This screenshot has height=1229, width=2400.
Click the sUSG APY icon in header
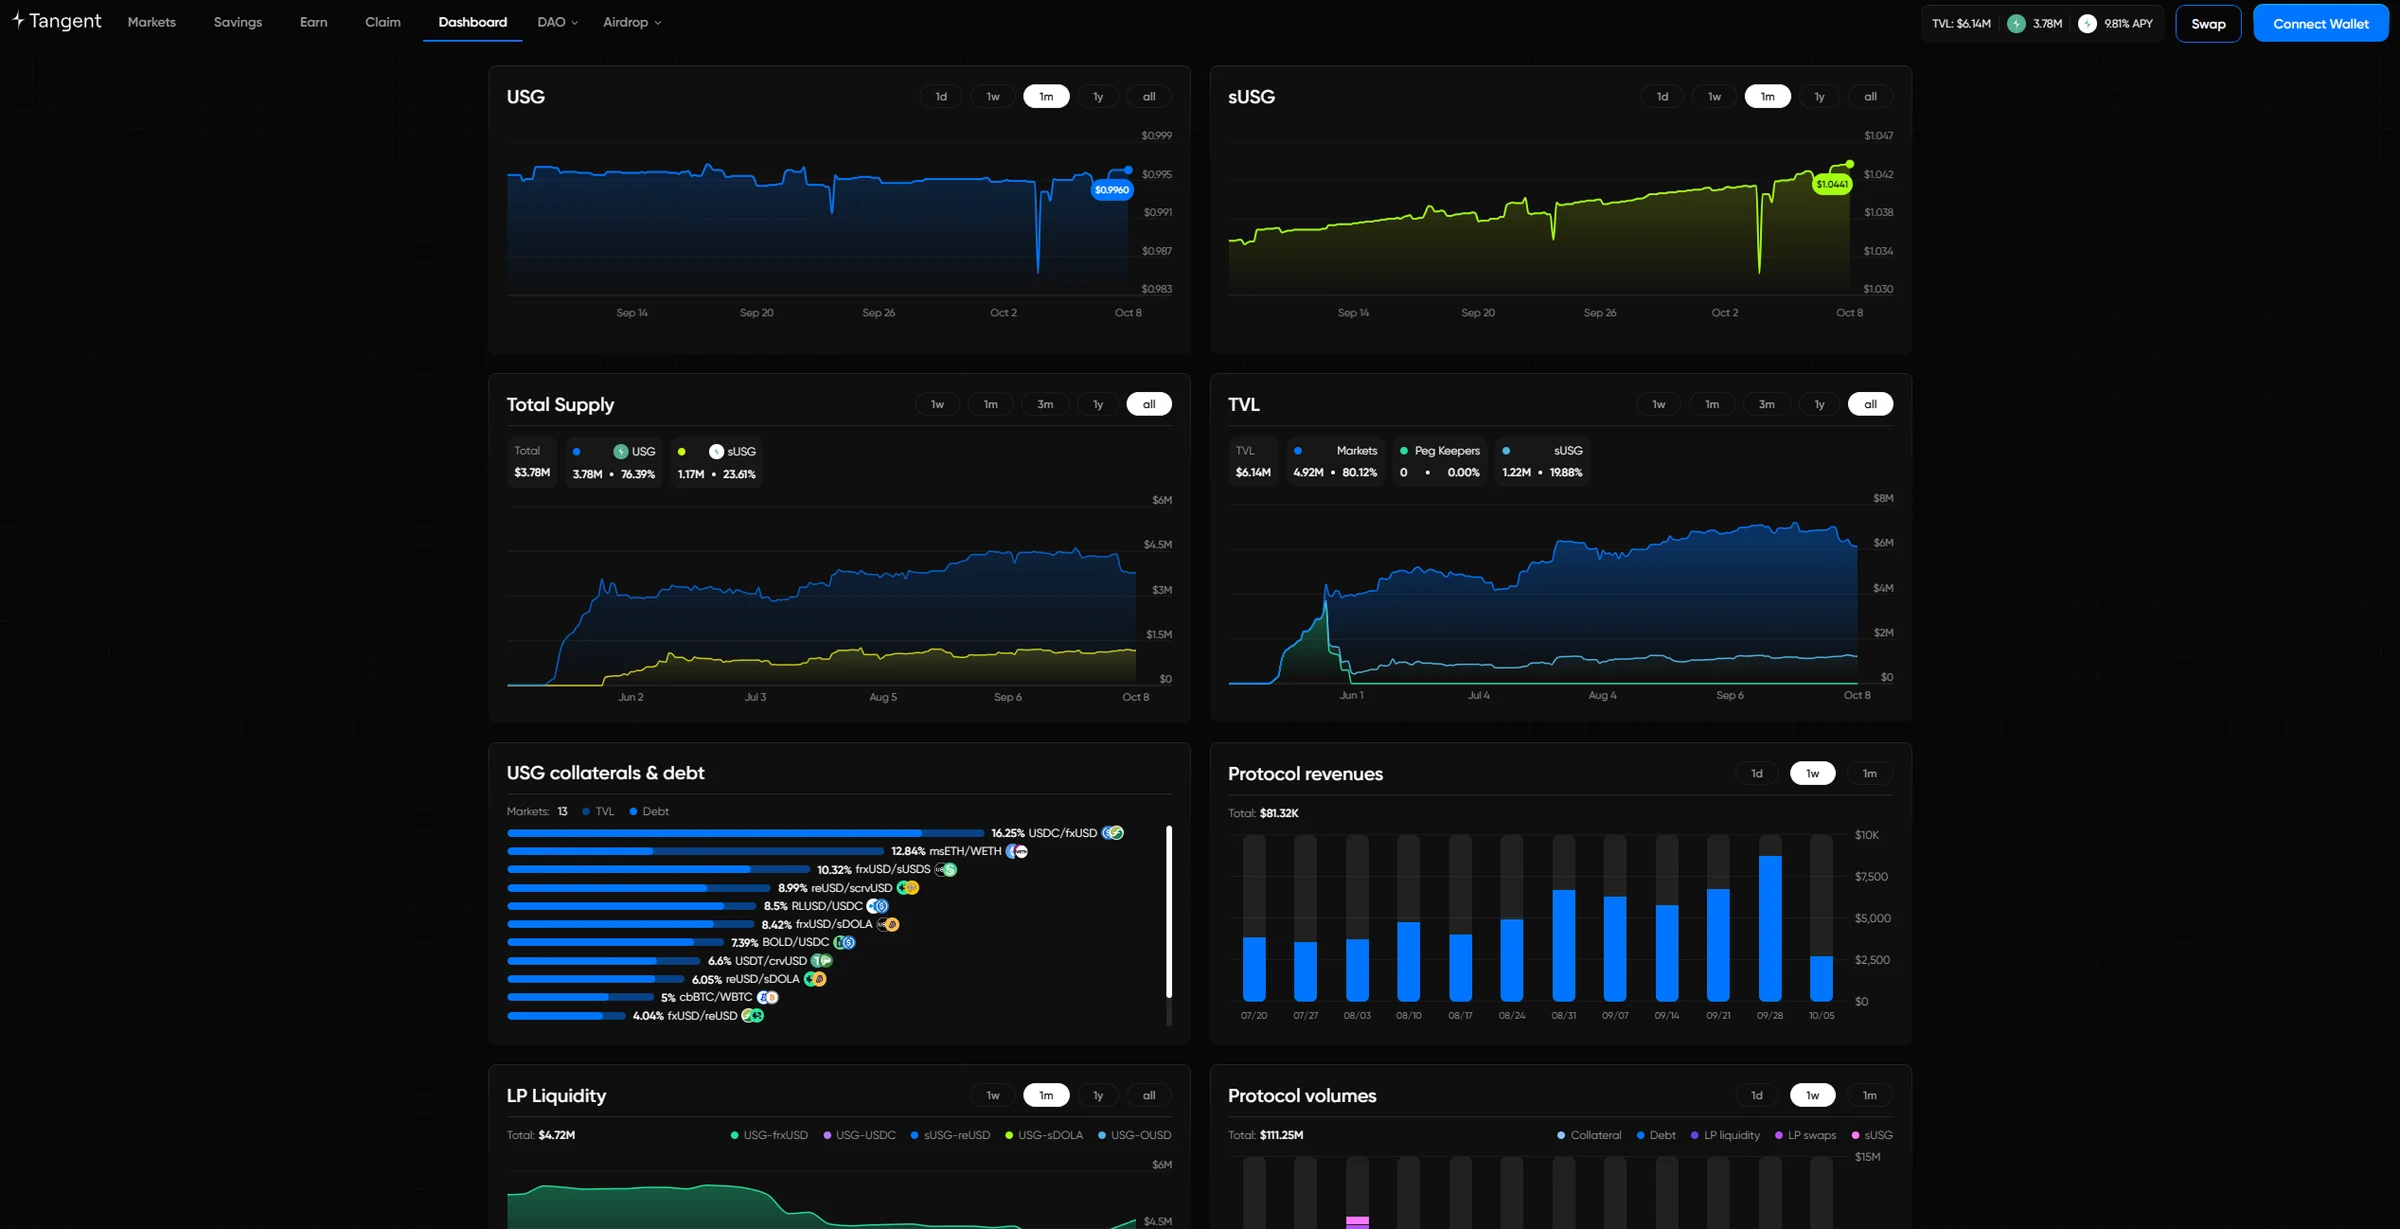tap(2087, 23)
